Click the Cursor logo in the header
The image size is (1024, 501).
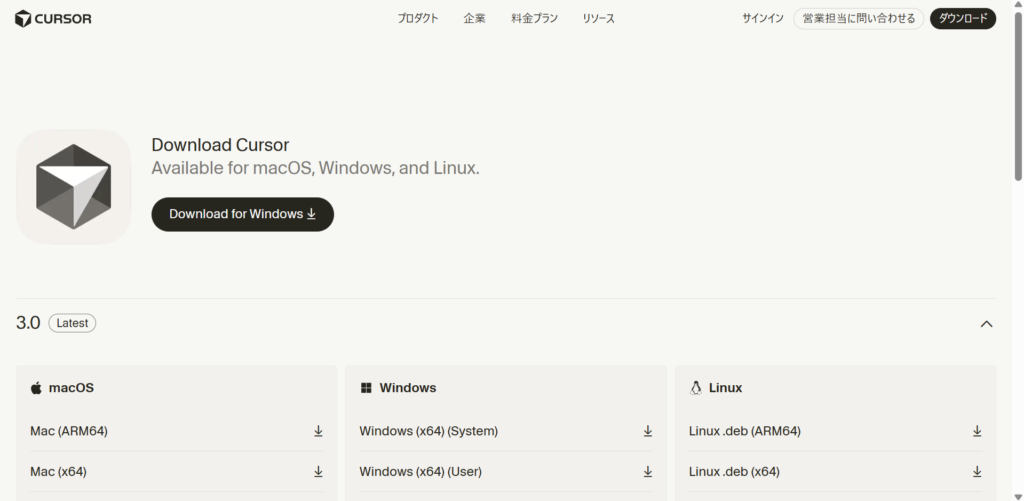coord(53,18)
